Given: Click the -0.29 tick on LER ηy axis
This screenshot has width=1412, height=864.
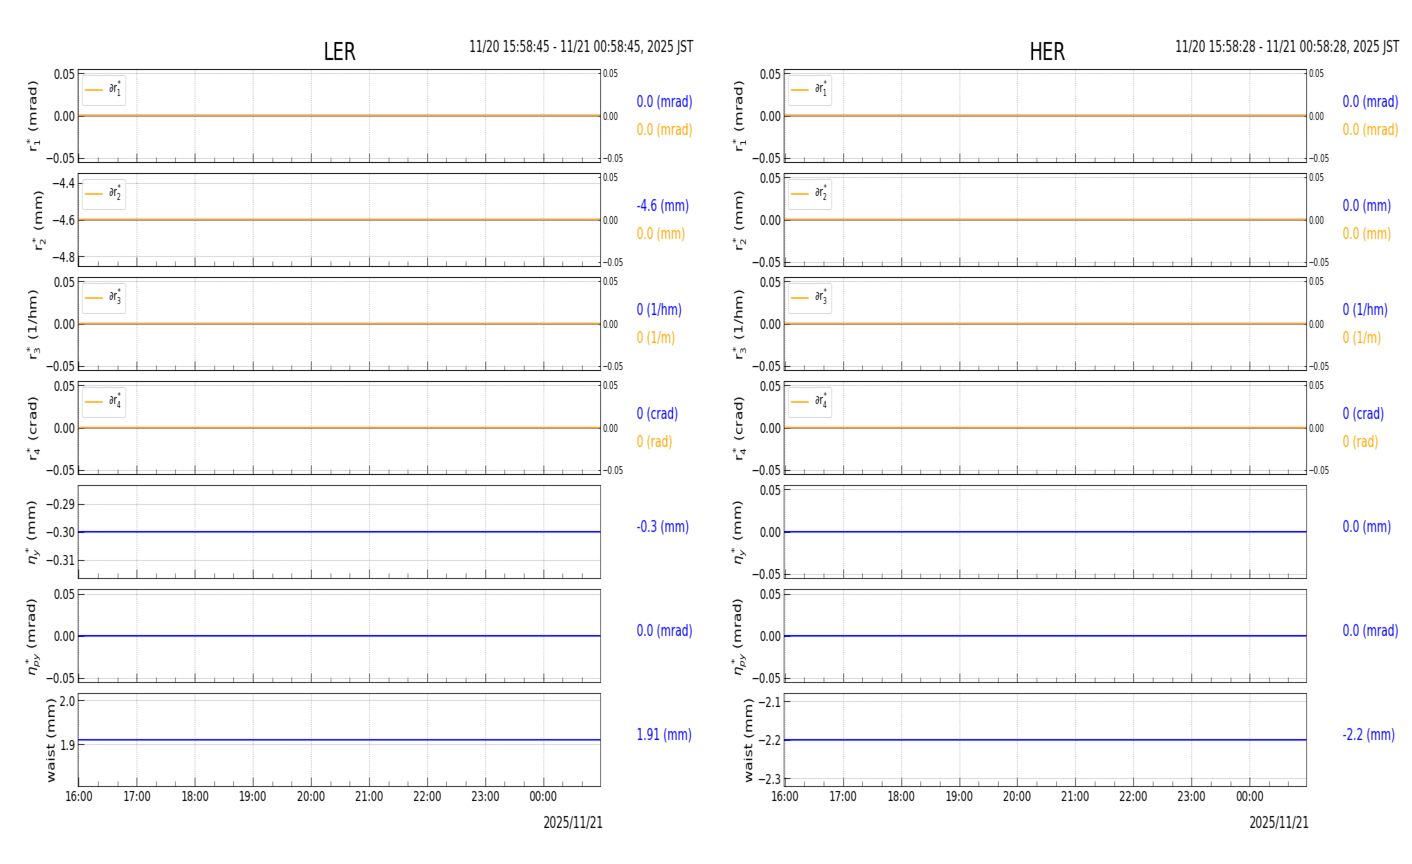Looking at the screenshot, I should 60,504.
